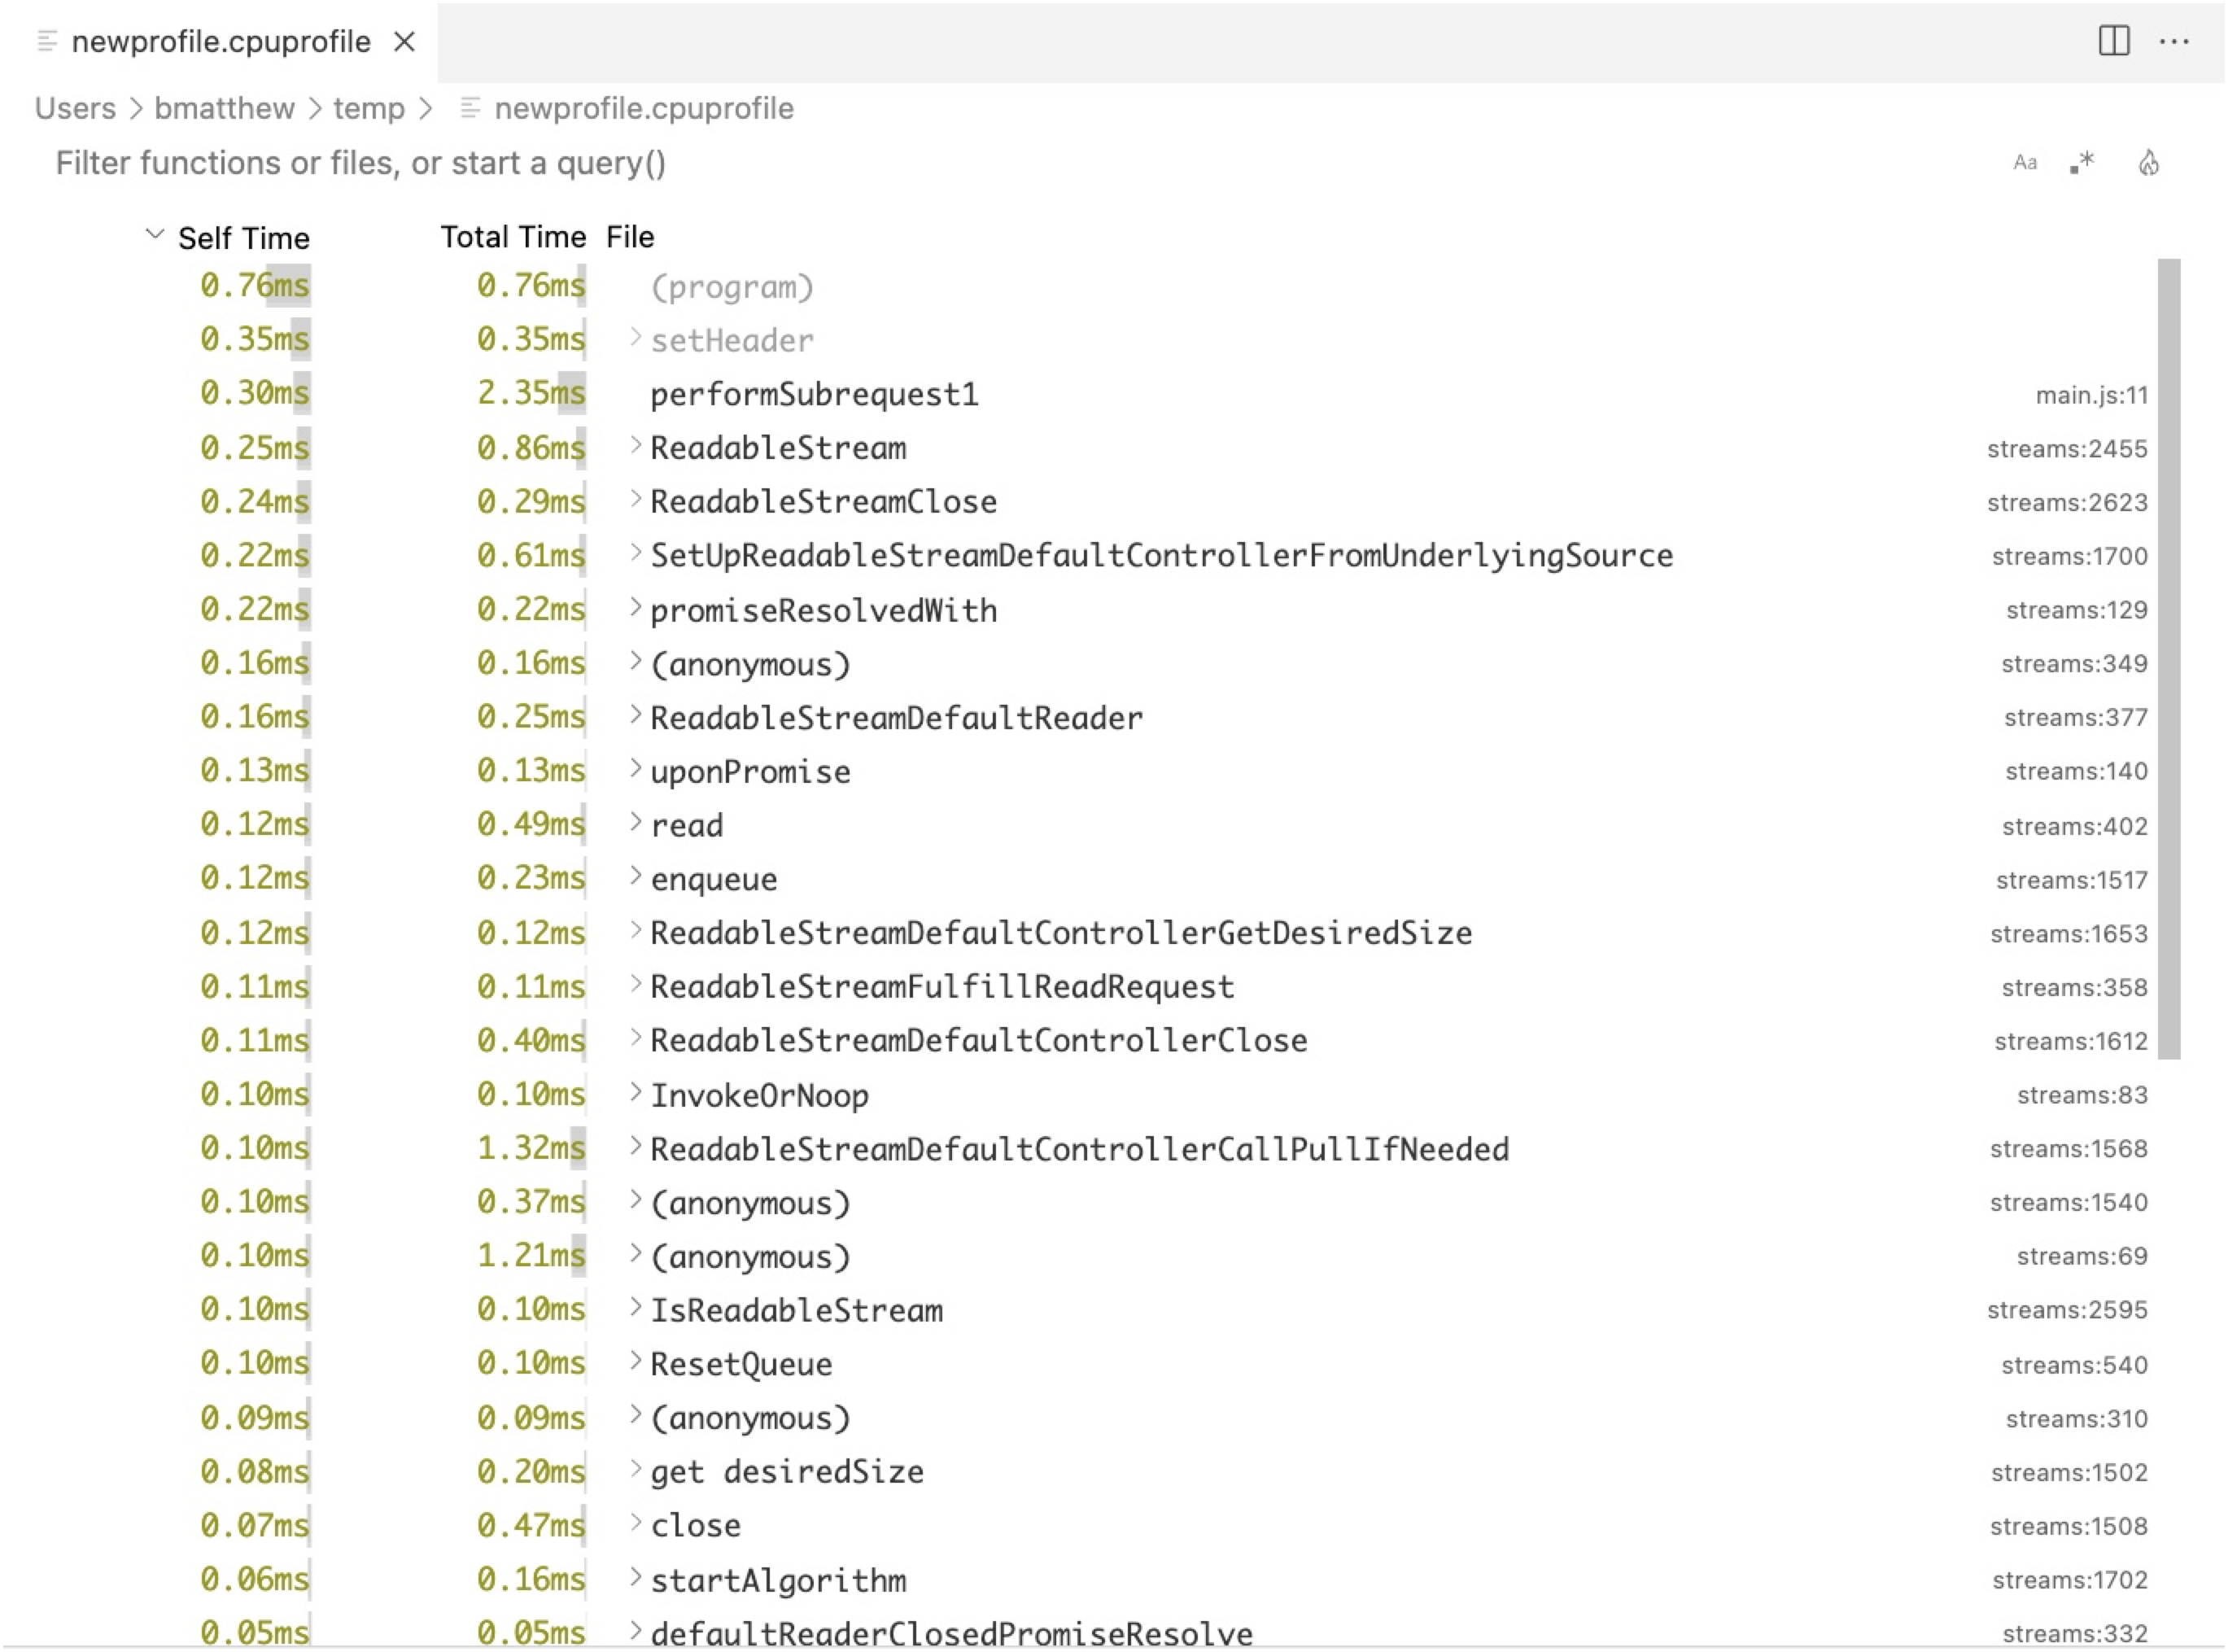The width and height of the screenshot is (2228, 1652).
Task: Toggle Match Case filter option
Action: tap(2024, 163)
